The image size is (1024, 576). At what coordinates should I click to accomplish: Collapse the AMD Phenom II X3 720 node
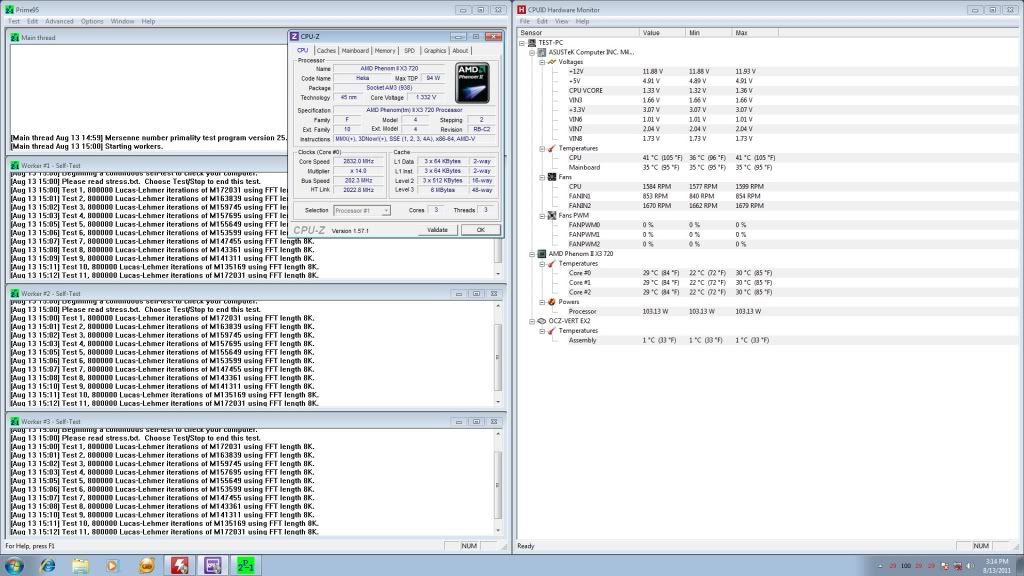pyautogui.click(x=532, y=254)
